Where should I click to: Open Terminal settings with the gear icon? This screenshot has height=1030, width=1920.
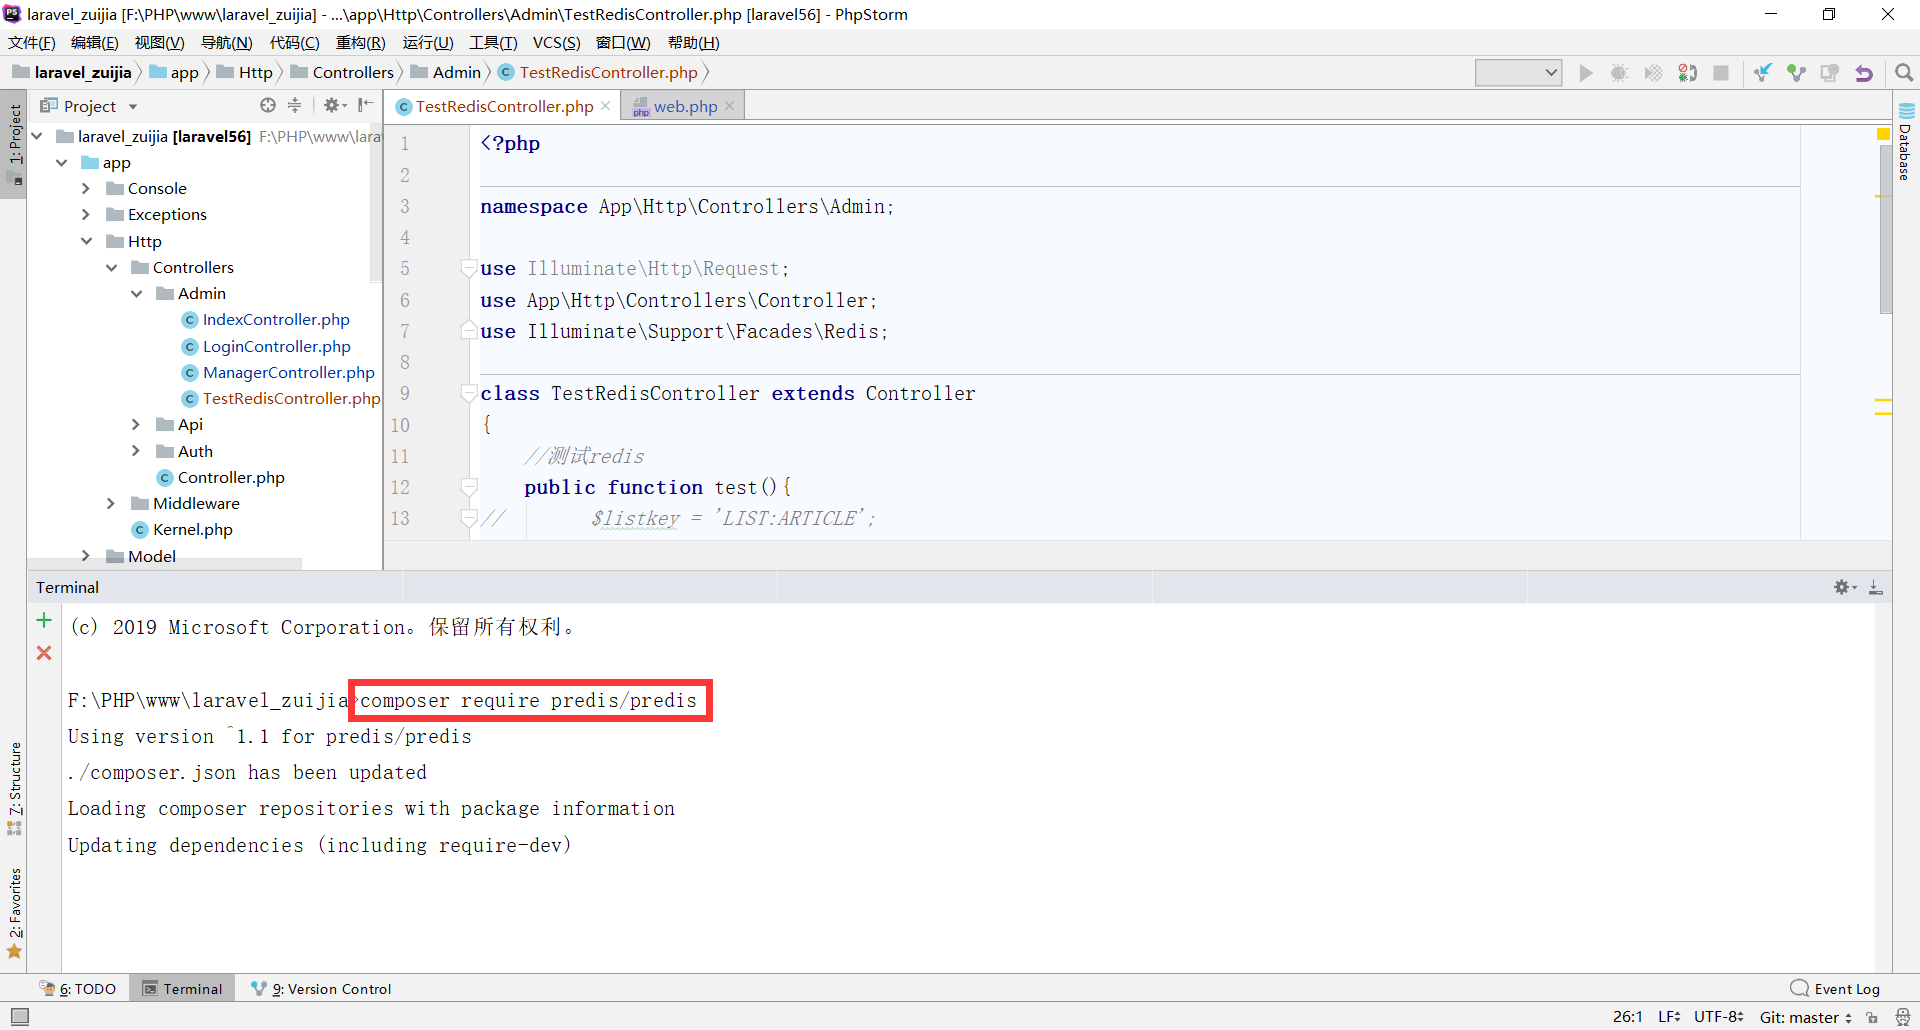1843,587
